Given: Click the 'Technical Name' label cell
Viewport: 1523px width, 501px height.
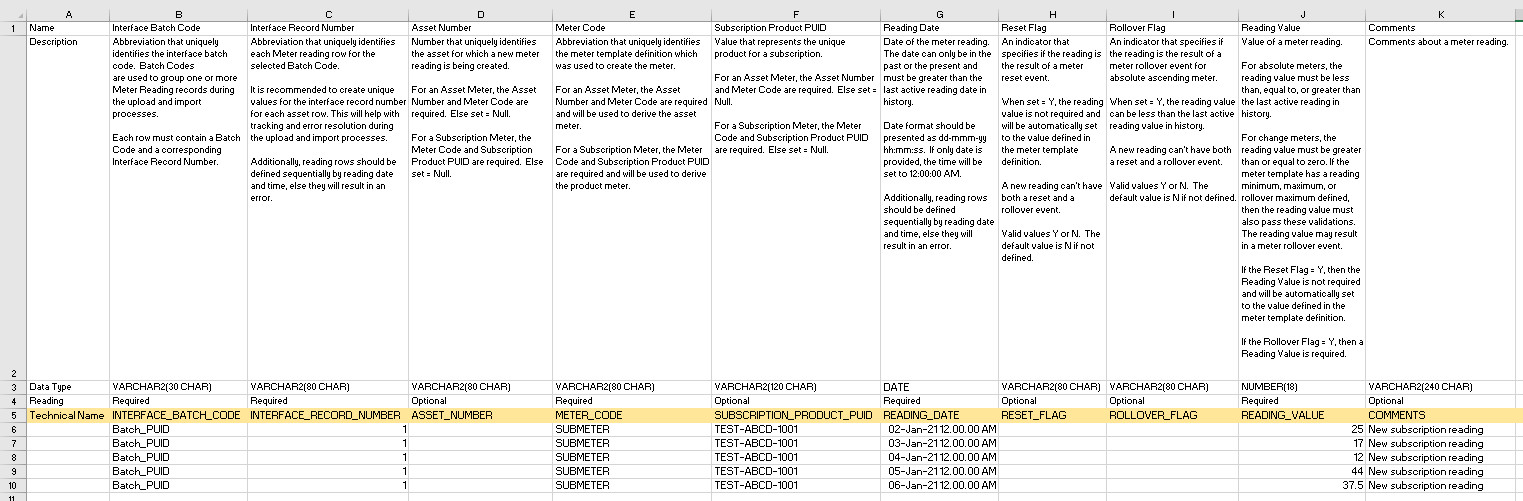Looking at the screenshot, I should (68, 414).
